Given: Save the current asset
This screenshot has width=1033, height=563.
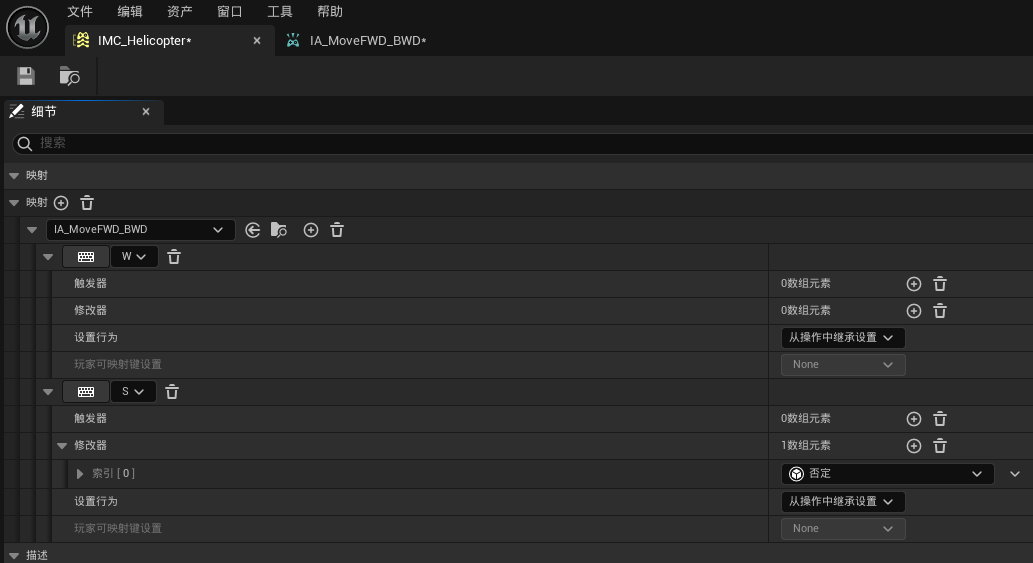Looking at the screenshot, I should [26, 76].
